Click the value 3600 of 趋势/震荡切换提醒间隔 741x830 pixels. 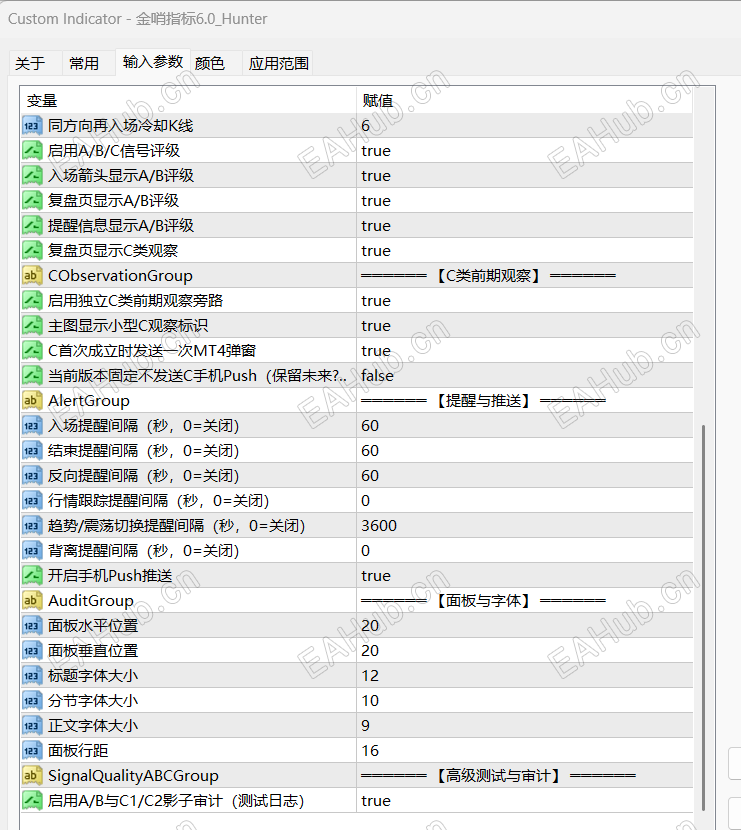tap(379, 526)
